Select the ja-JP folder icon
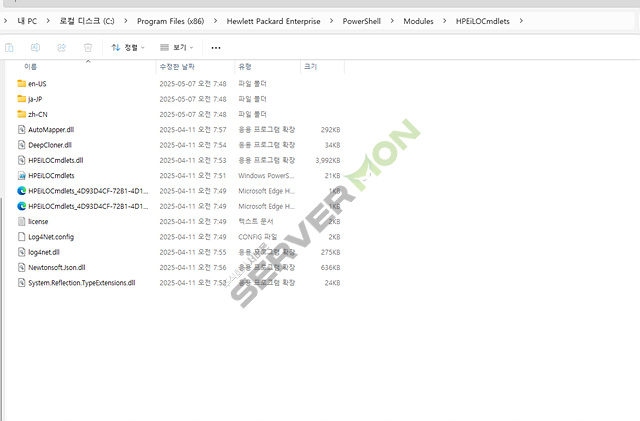 coord(22,99)
